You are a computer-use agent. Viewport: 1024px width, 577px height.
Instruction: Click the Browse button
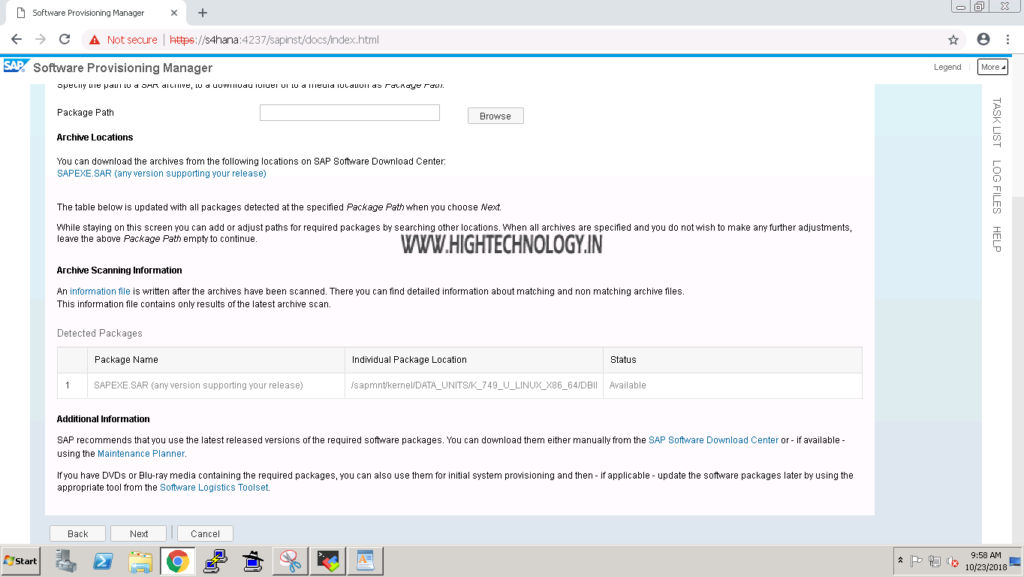click(495, 116)
